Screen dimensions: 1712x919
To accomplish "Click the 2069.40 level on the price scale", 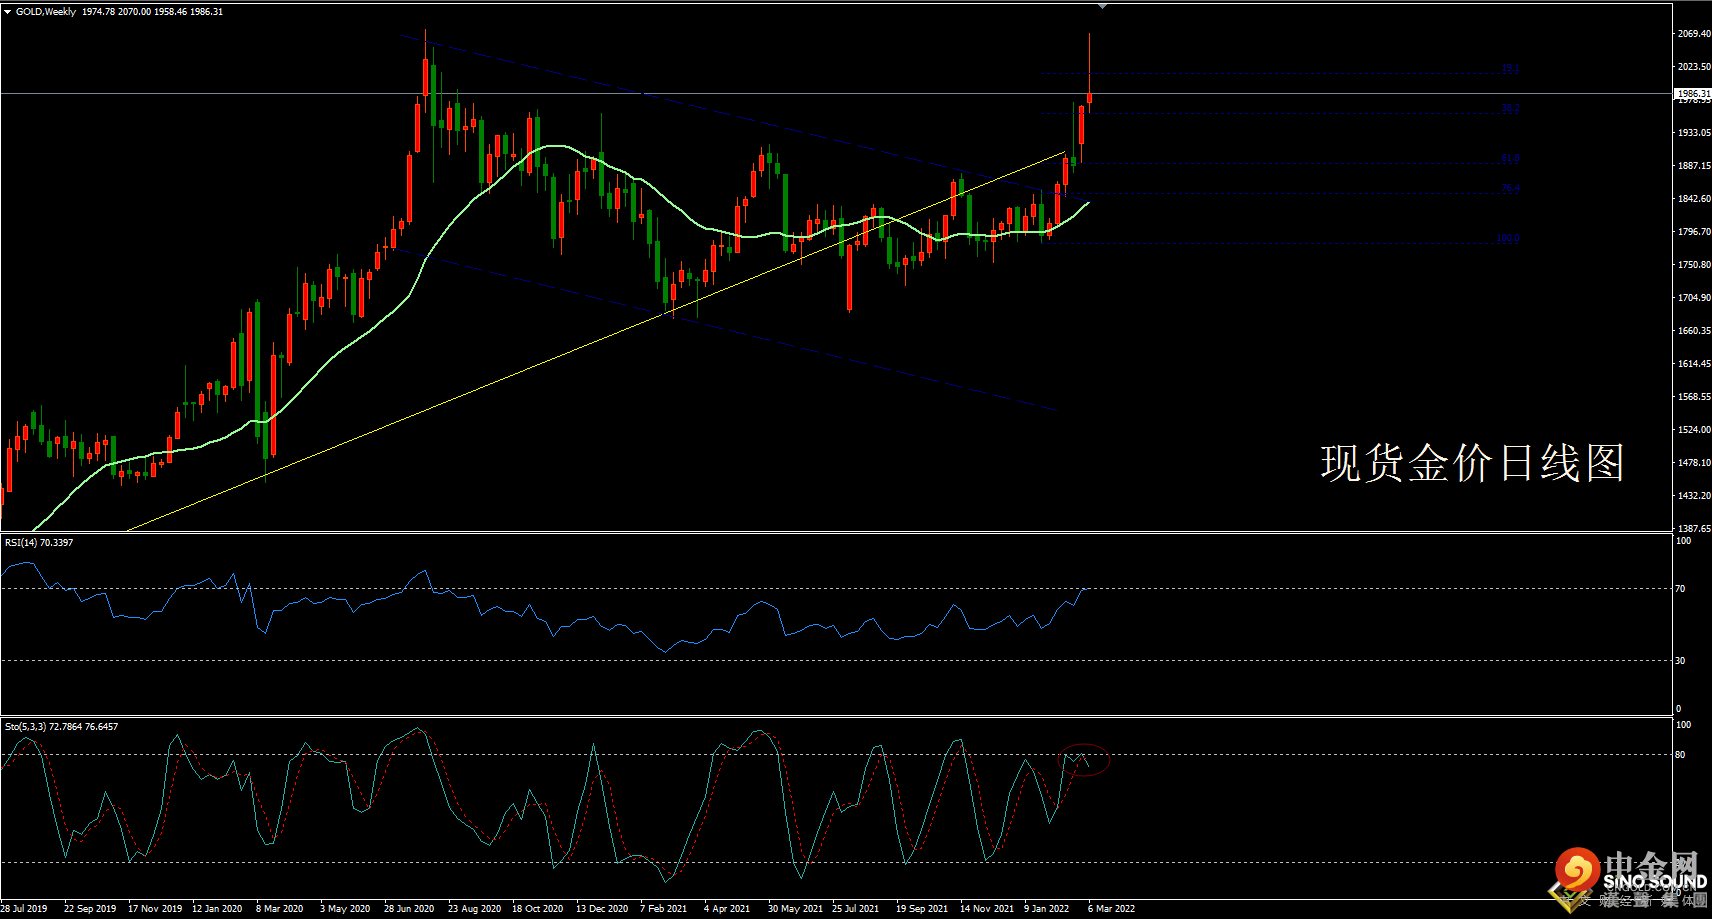I will 1694,34.
